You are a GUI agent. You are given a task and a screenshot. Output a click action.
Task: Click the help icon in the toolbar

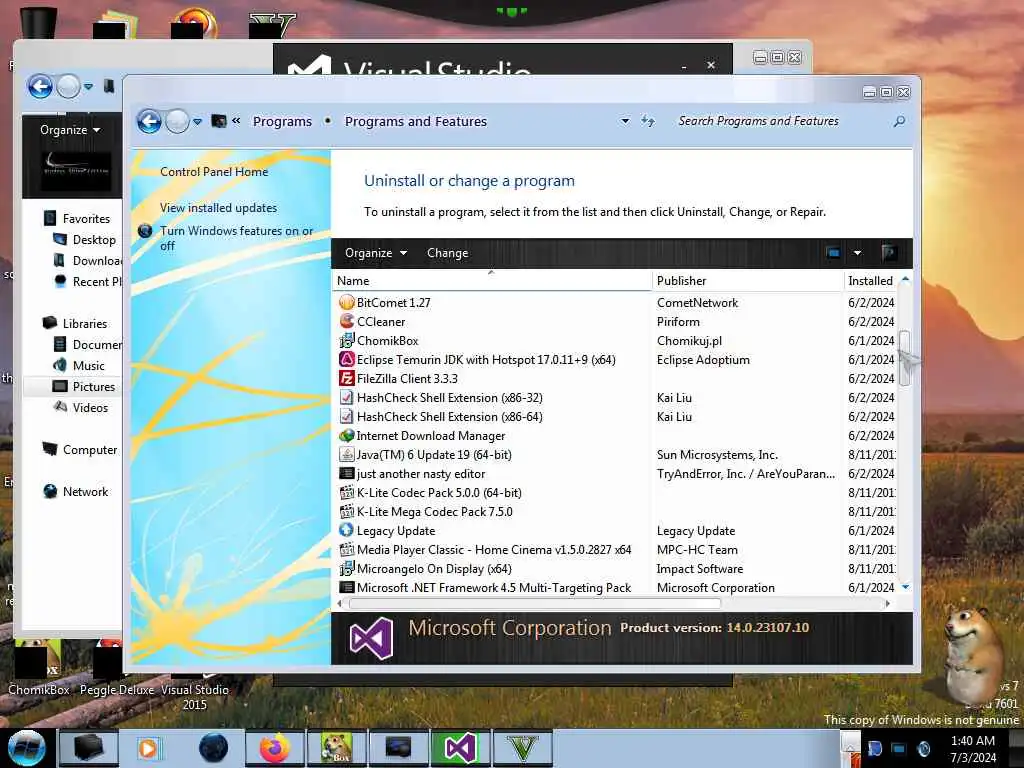coord(888,253)
